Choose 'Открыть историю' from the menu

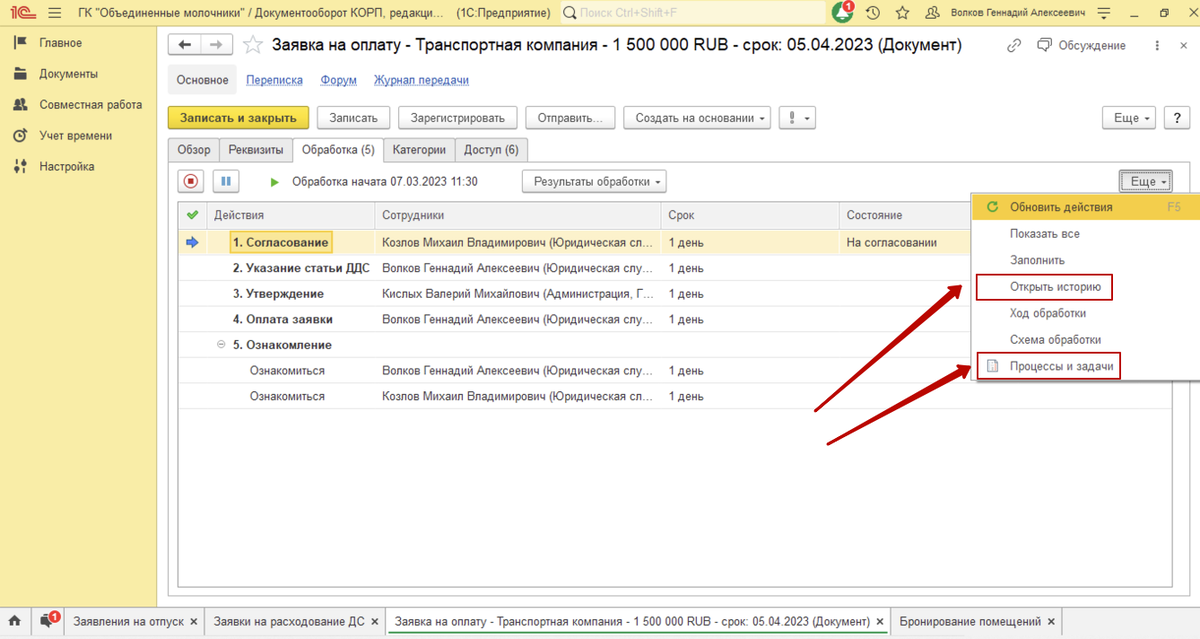1055,288
